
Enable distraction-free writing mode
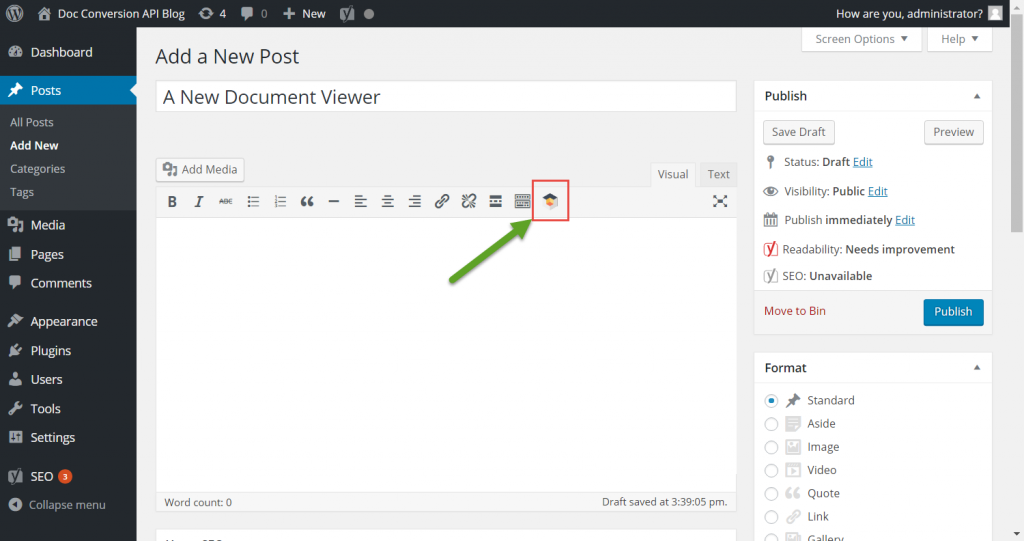coord(720,201)
